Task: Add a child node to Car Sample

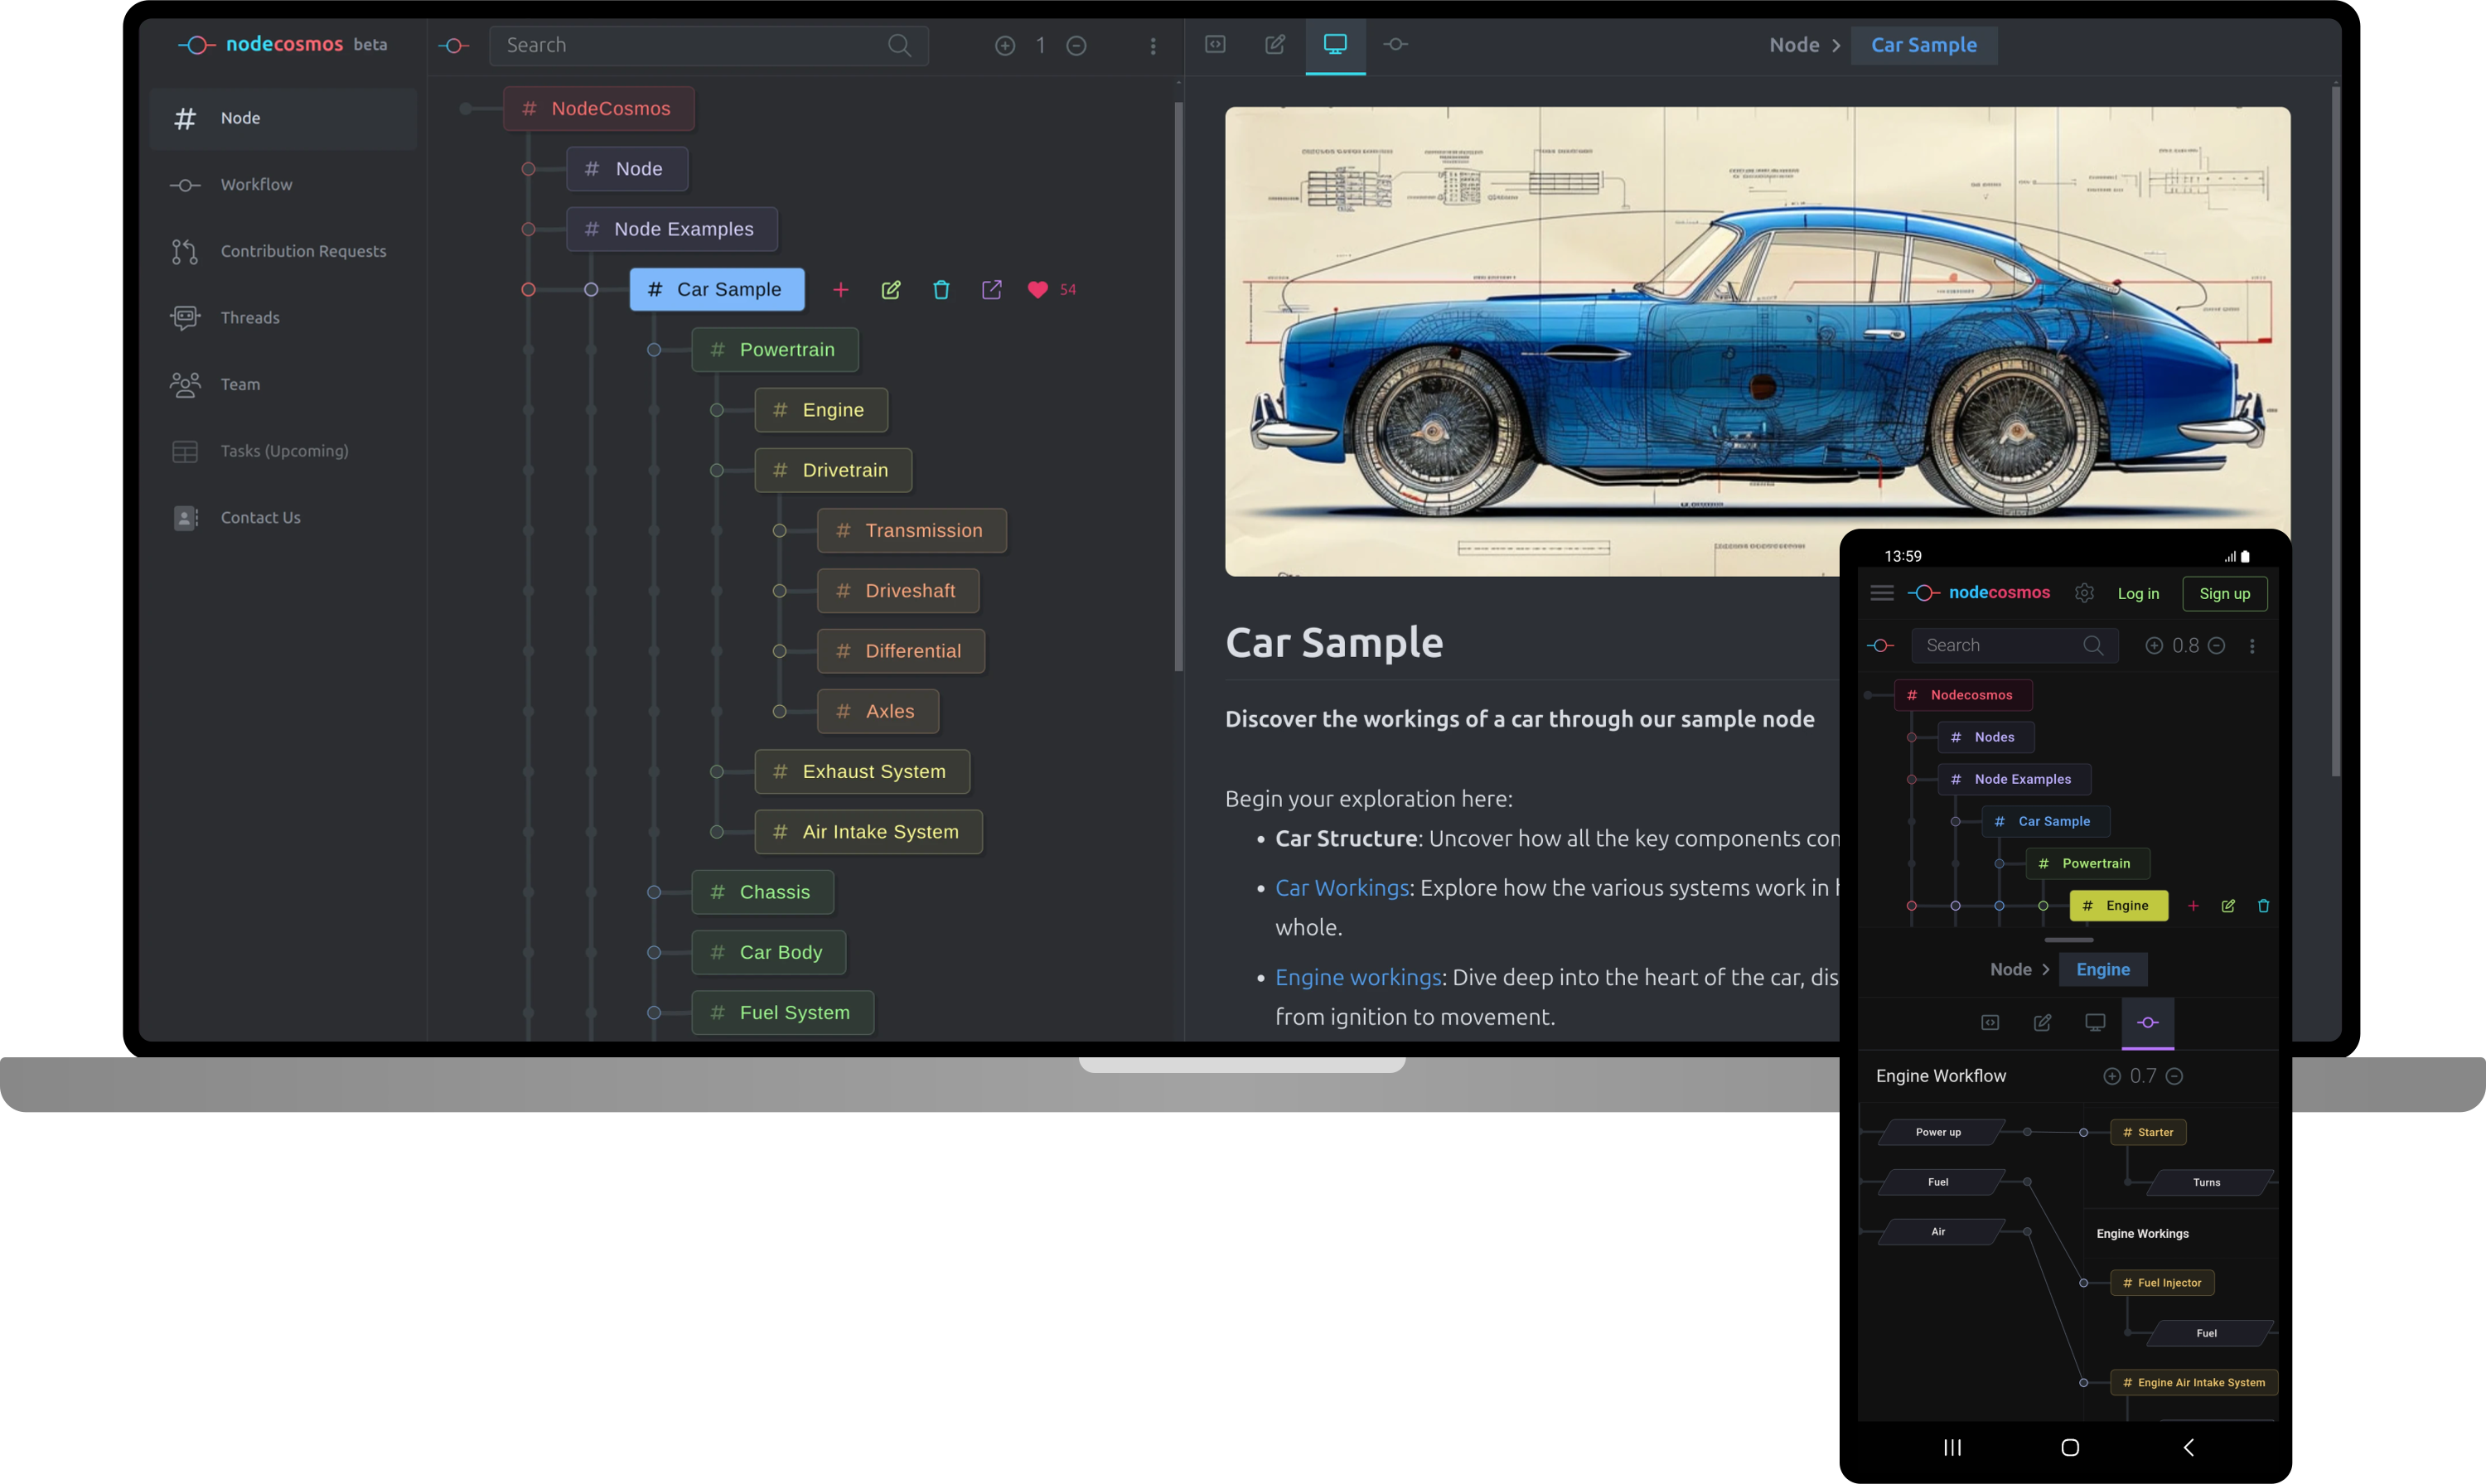Action: pos(841,290)
